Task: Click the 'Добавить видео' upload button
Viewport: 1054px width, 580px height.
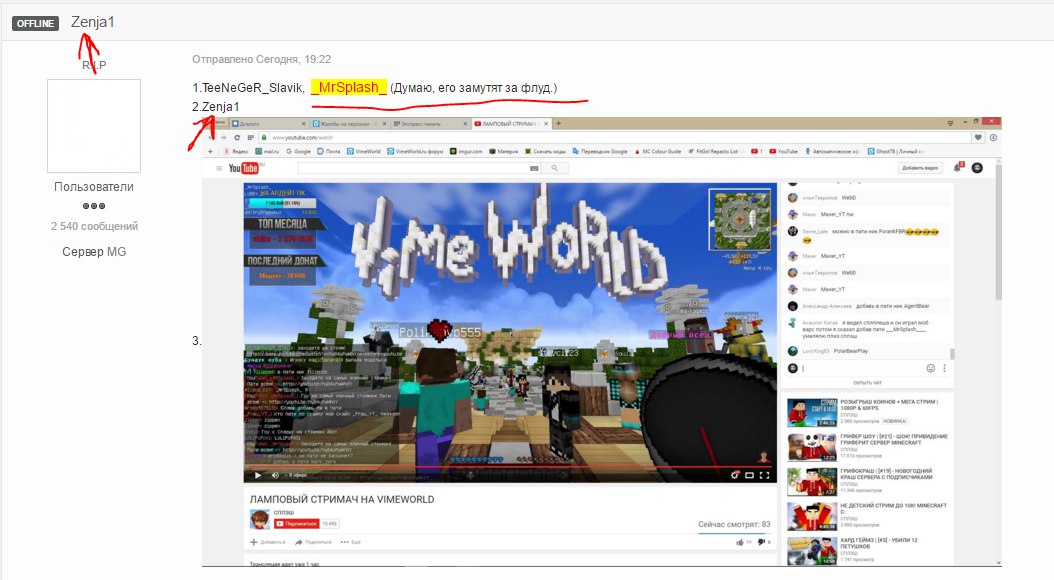Action: pos(920,168)
